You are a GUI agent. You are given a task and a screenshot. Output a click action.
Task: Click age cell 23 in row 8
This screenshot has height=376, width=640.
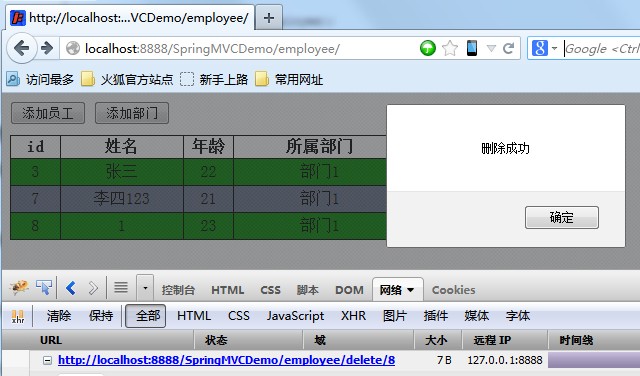208,226
